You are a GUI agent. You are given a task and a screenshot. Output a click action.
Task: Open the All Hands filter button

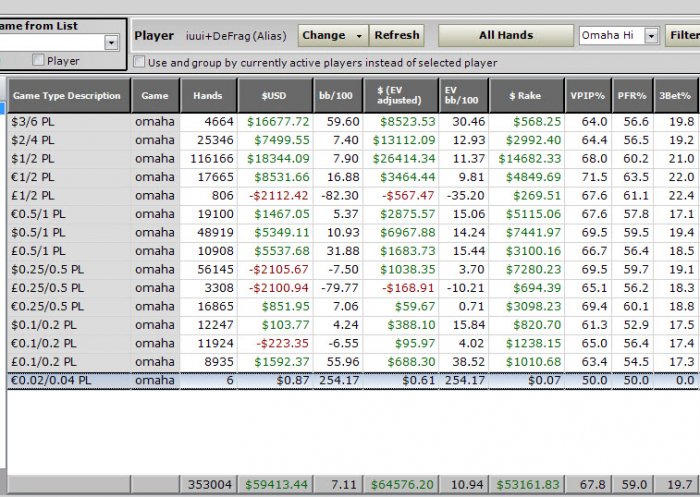pyautogui.click(x=505, y=35)
